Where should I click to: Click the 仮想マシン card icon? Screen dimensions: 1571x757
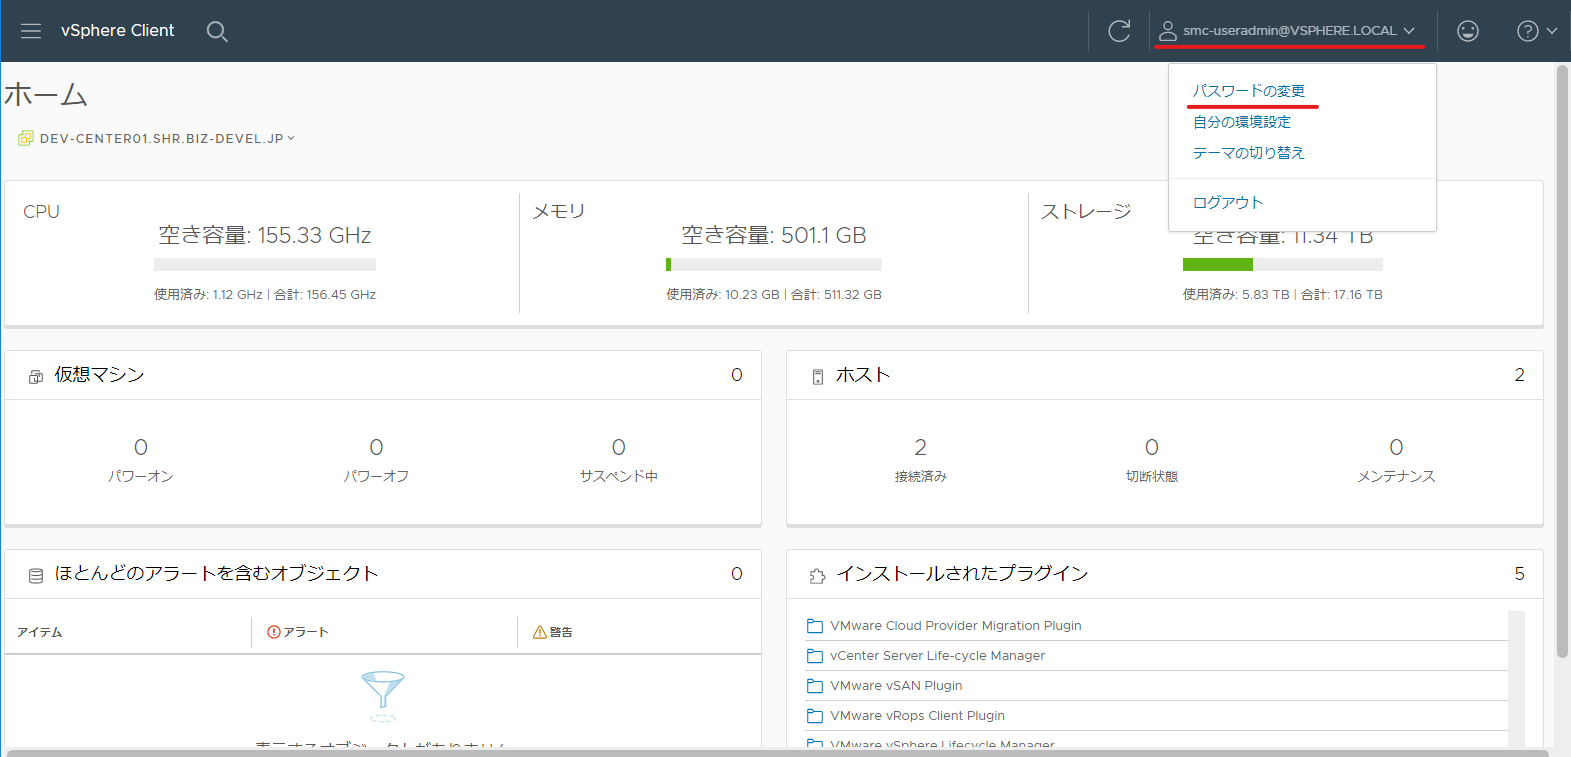pyautogui.click(x=36, y=377)
